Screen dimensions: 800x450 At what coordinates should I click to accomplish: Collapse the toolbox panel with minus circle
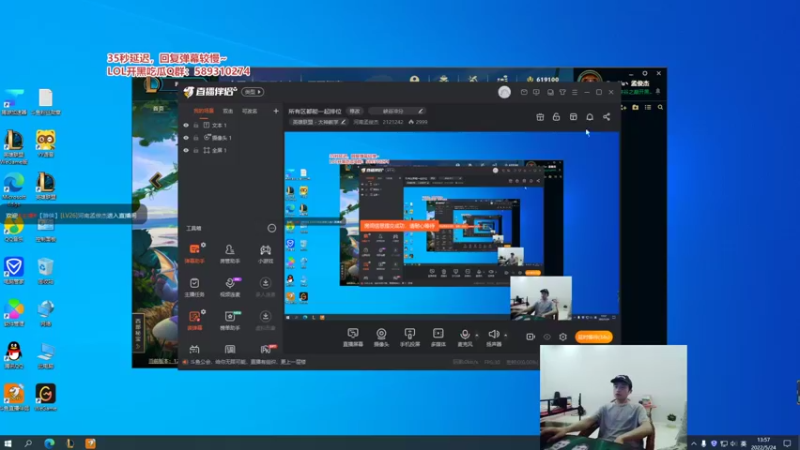[x=272, y=228]
